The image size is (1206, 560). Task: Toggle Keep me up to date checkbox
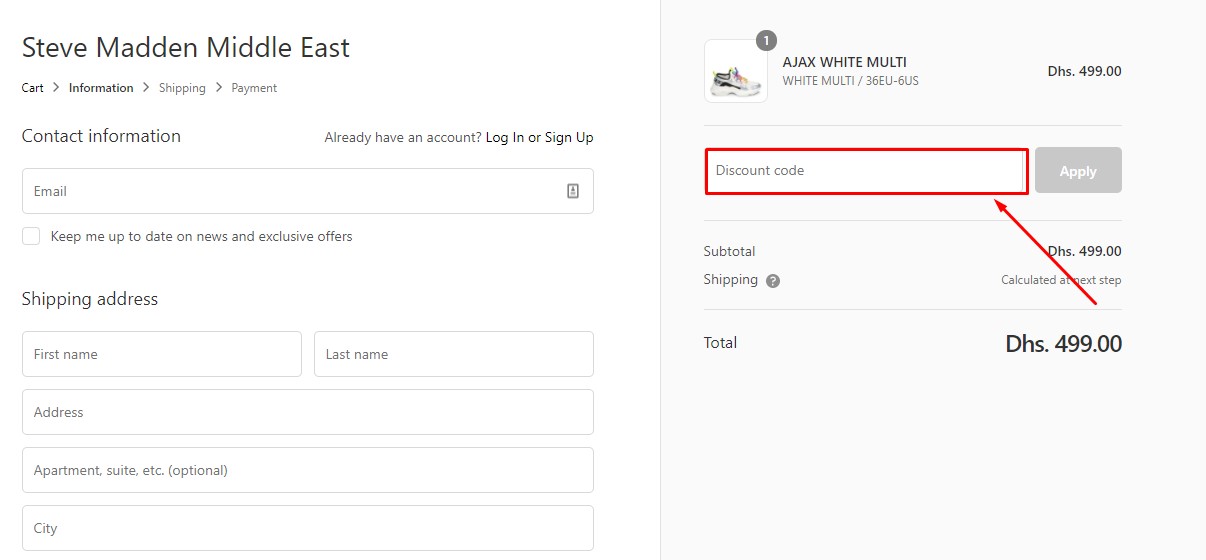click(31, 236)
